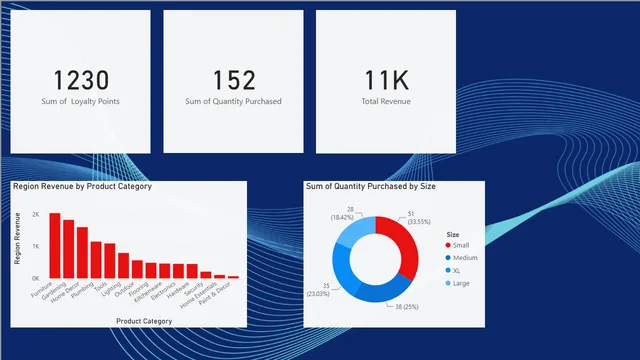Click the 'Plumbing' x-axis label
The height and width of the screenshot is (360, 640).
(82, 290)
